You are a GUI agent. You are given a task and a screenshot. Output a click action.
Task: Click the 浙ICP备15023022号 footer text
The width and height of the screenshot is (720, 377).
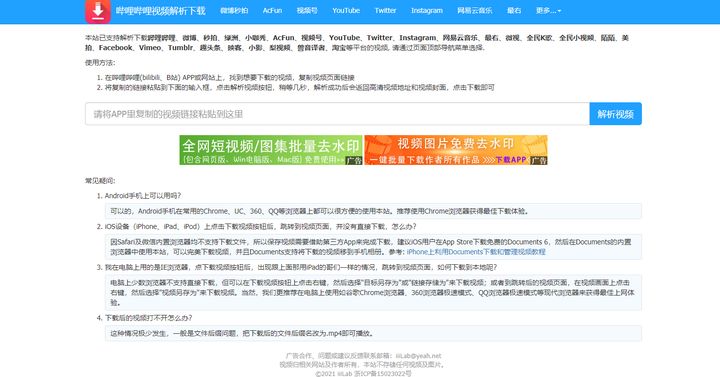click(x=382, y=374)
